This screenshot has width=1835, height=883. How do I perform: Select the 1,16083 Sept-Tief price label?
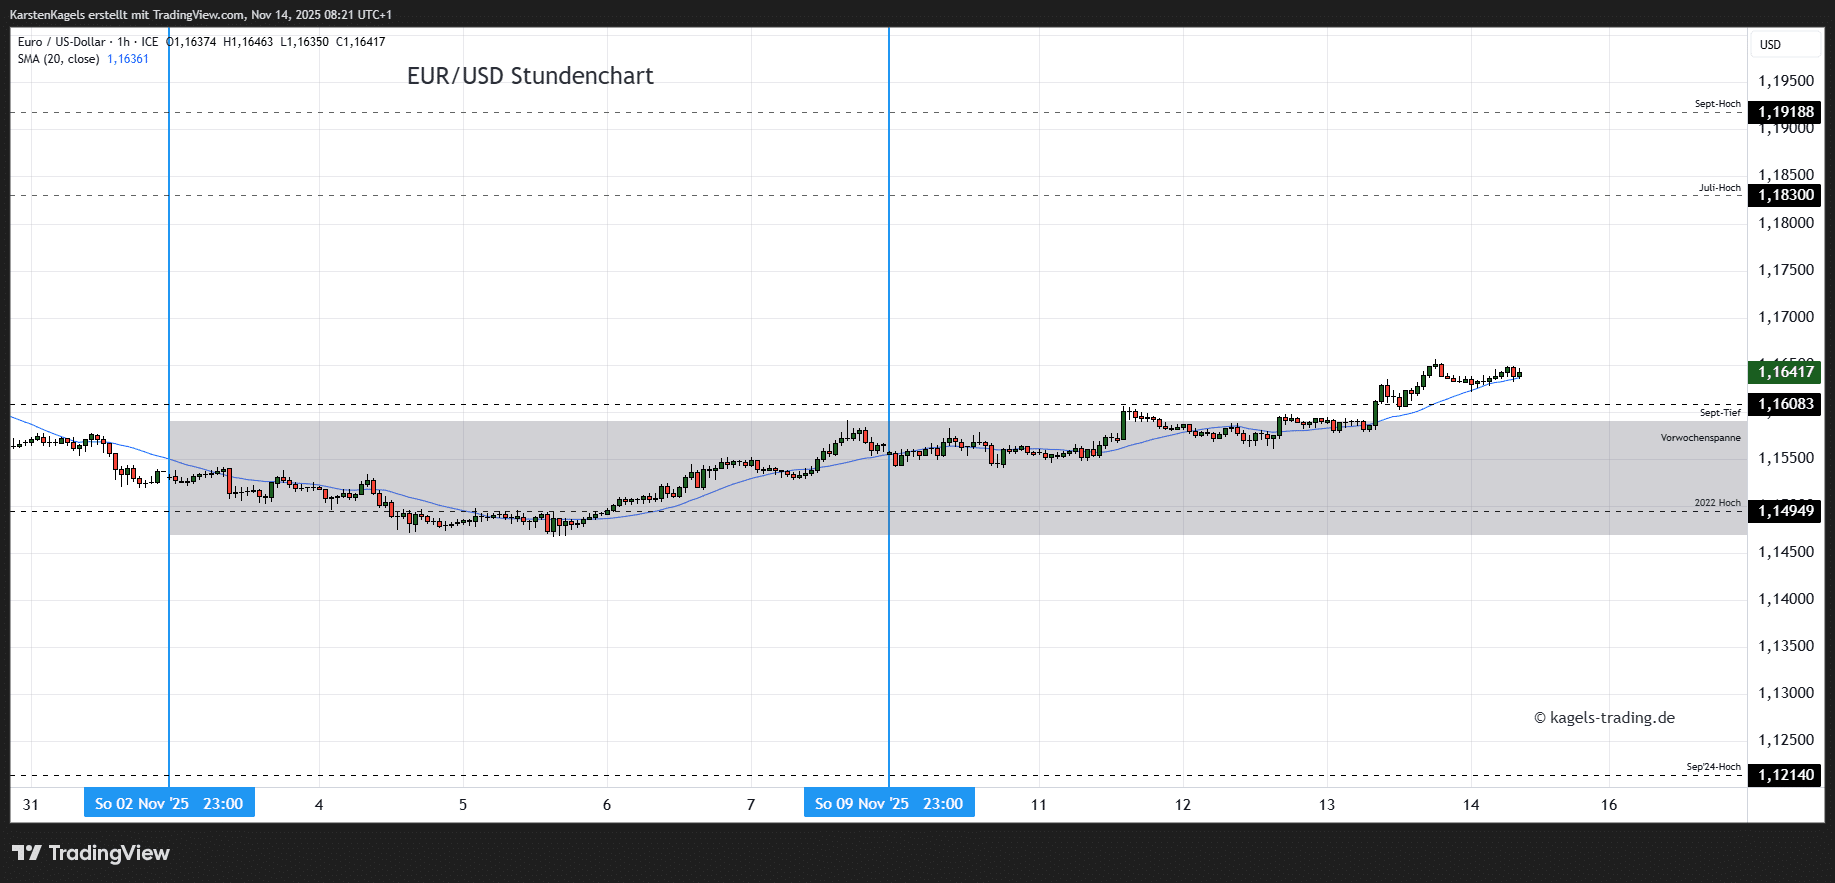pyautogui.click(x=1785, y=404)
